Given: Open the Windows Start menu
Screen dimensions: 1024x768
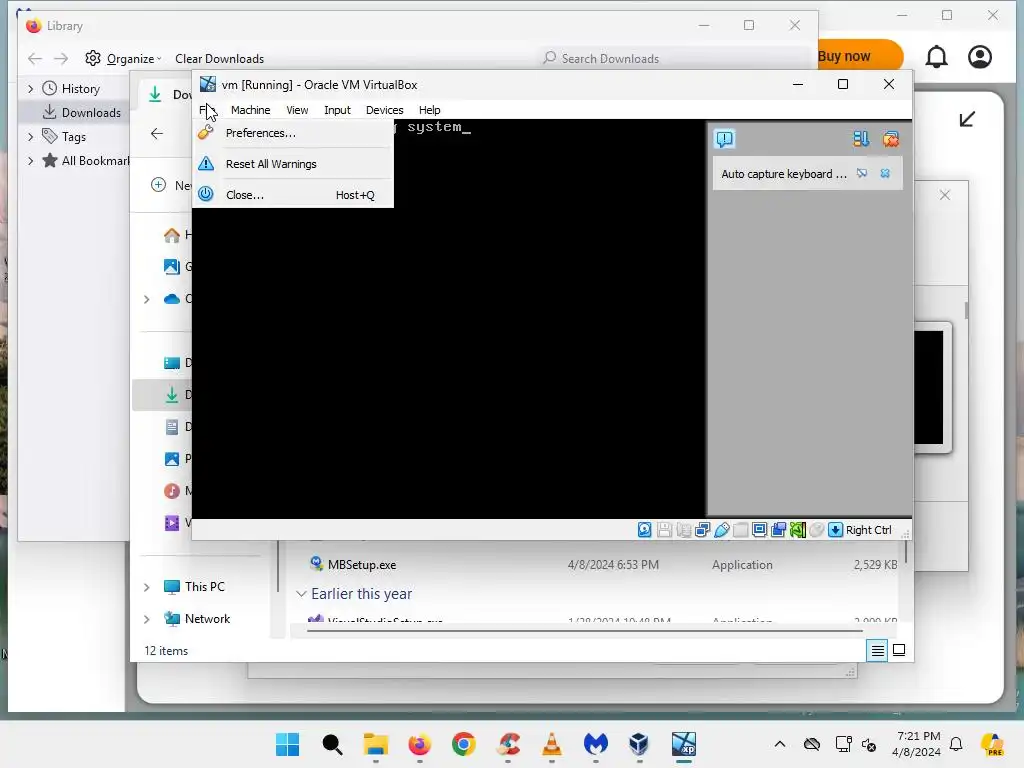Looking at the screenshot, I should tap(287, 744).
